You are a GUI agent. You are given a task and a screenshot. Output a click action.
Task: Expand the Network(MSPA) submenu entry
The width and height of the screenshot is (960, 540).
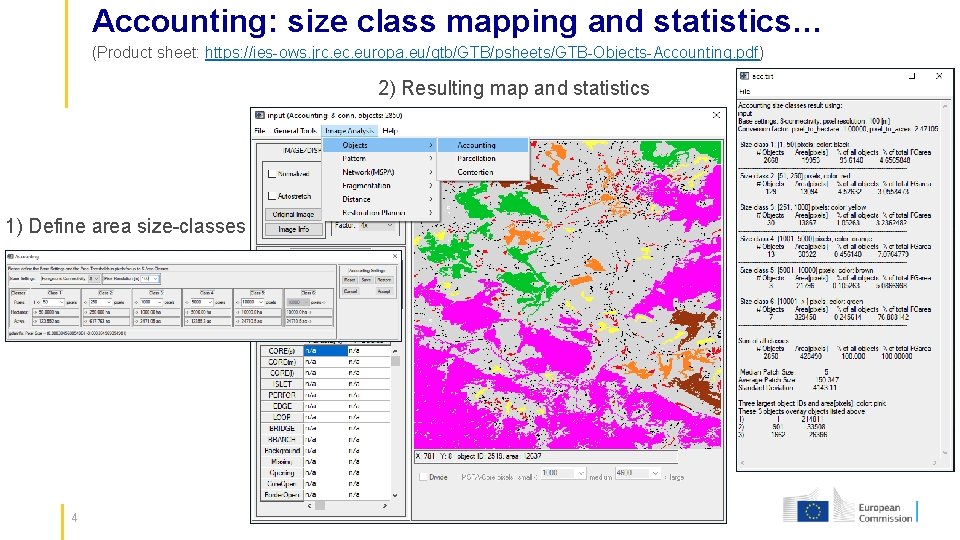tap(380, 172)
